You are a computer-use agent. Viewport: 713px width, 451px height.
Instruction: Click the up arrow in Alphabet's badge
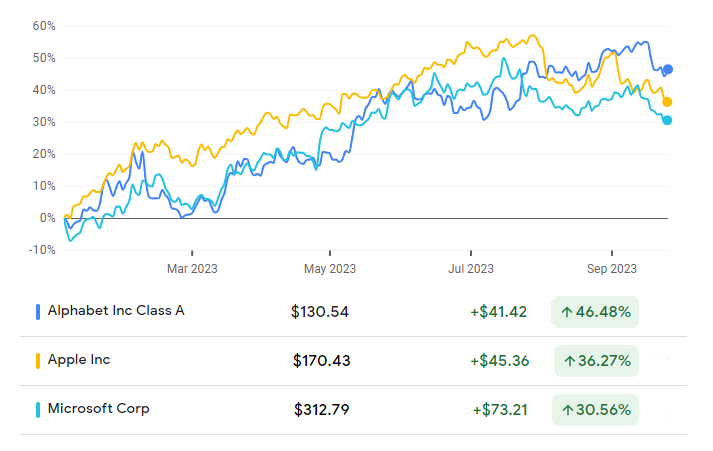coord(566,312)
